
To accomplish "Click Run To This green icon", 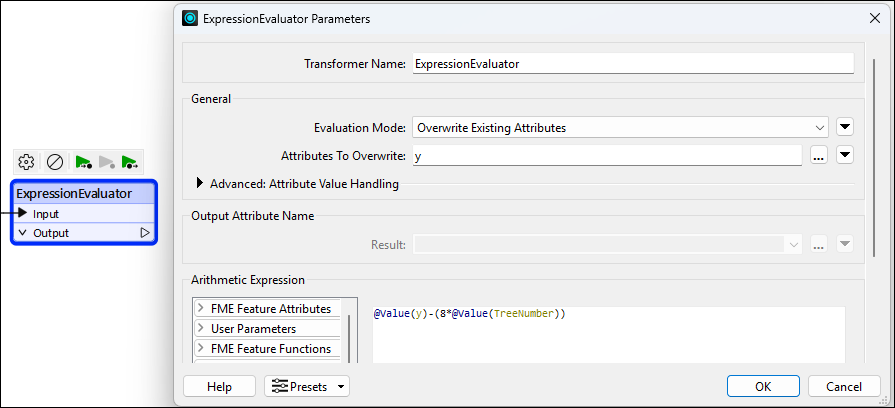I will coord(84,163).
